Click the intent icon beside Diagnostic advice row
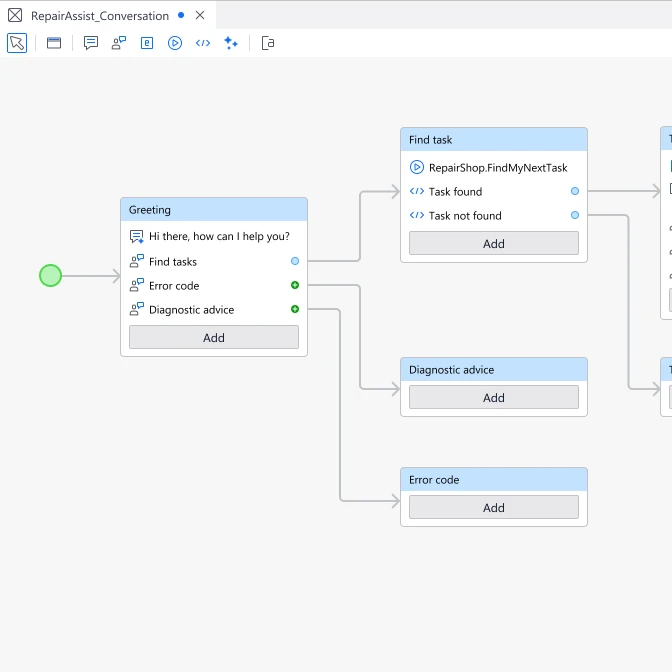Screen dimensions: 672x672 click(x=137, y=309)
